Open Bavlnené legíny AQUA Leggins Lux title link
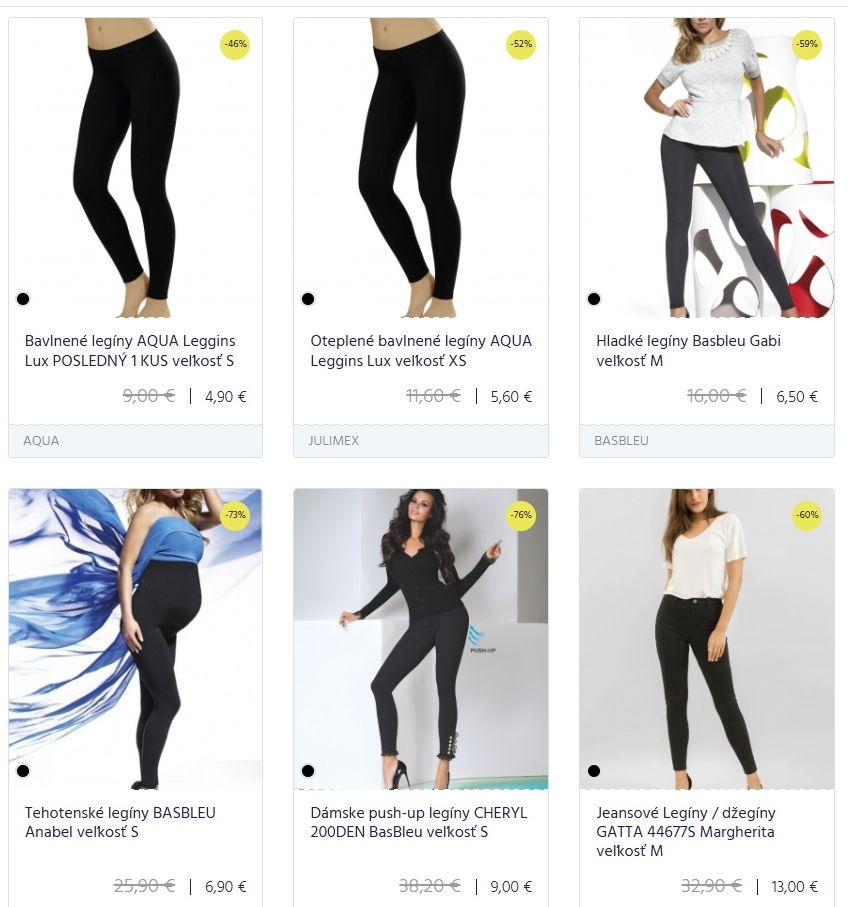The height and width of the screenshot is (907, 848). point(130,351)
